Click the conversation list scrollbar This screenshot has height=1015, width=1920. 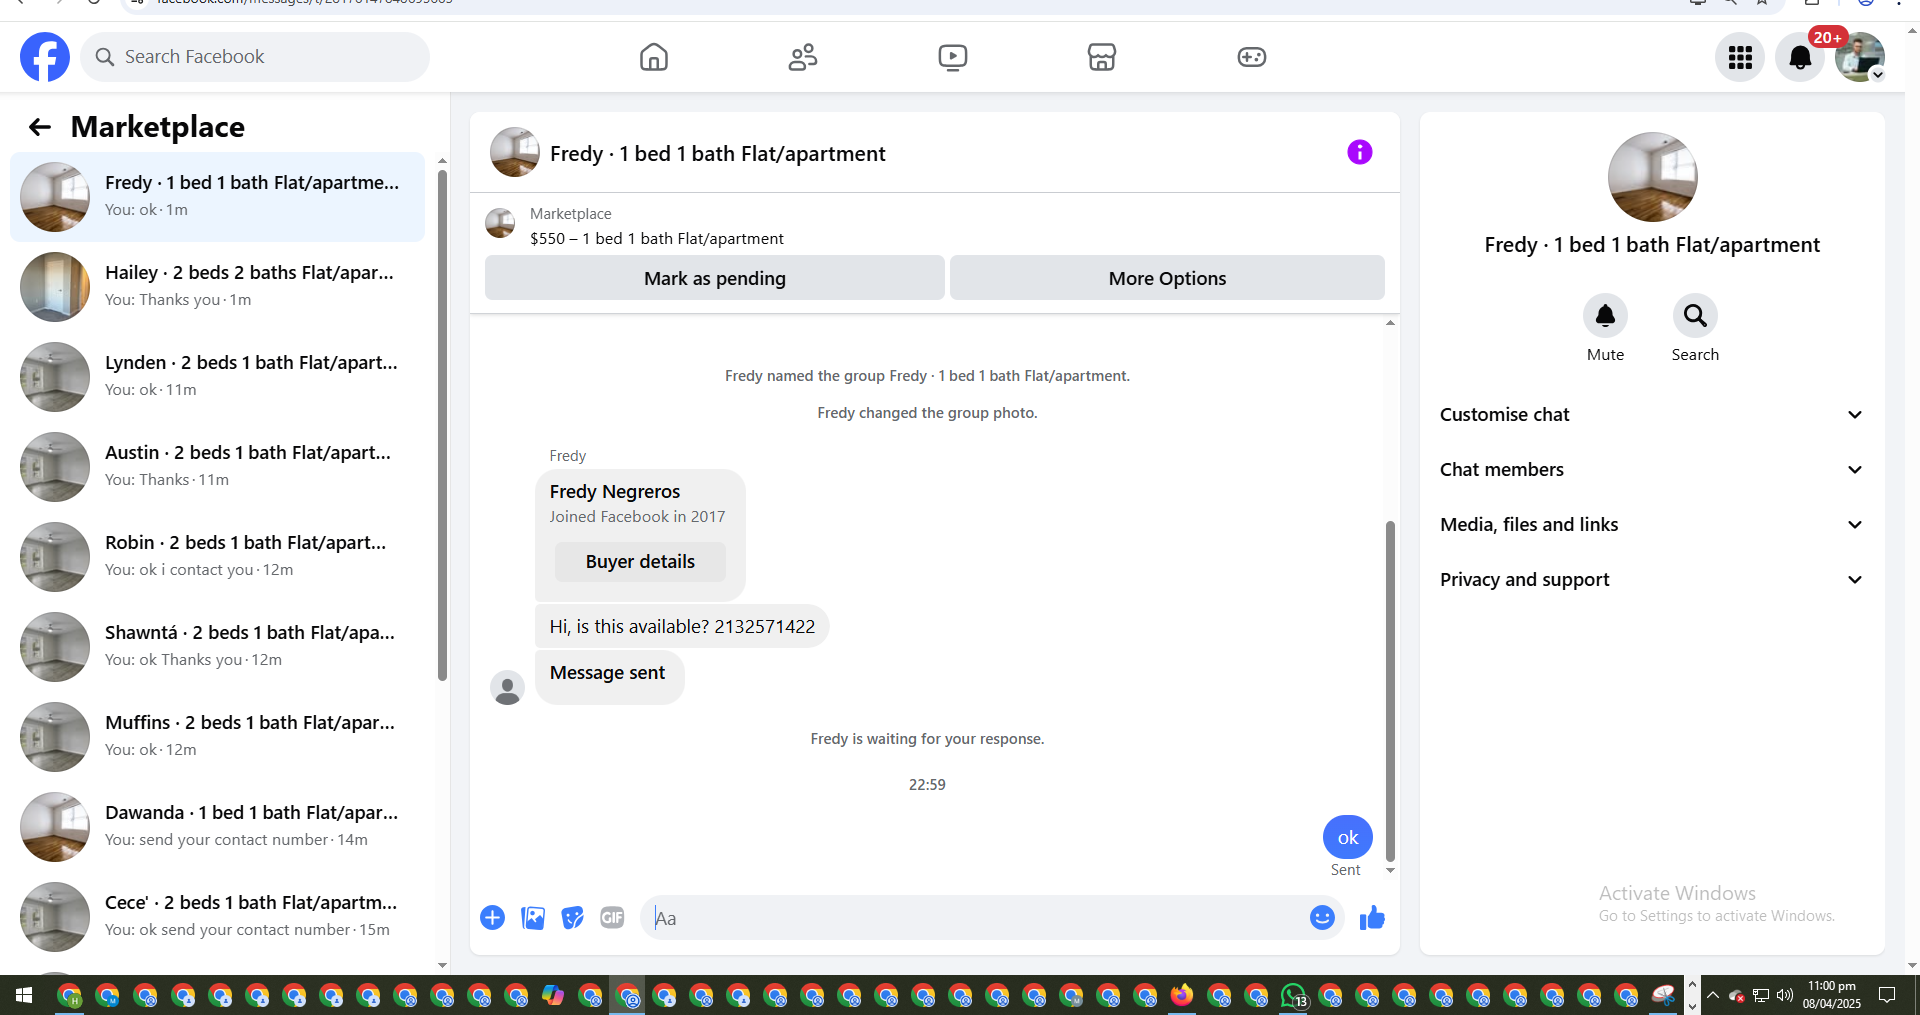pos(442,425)
